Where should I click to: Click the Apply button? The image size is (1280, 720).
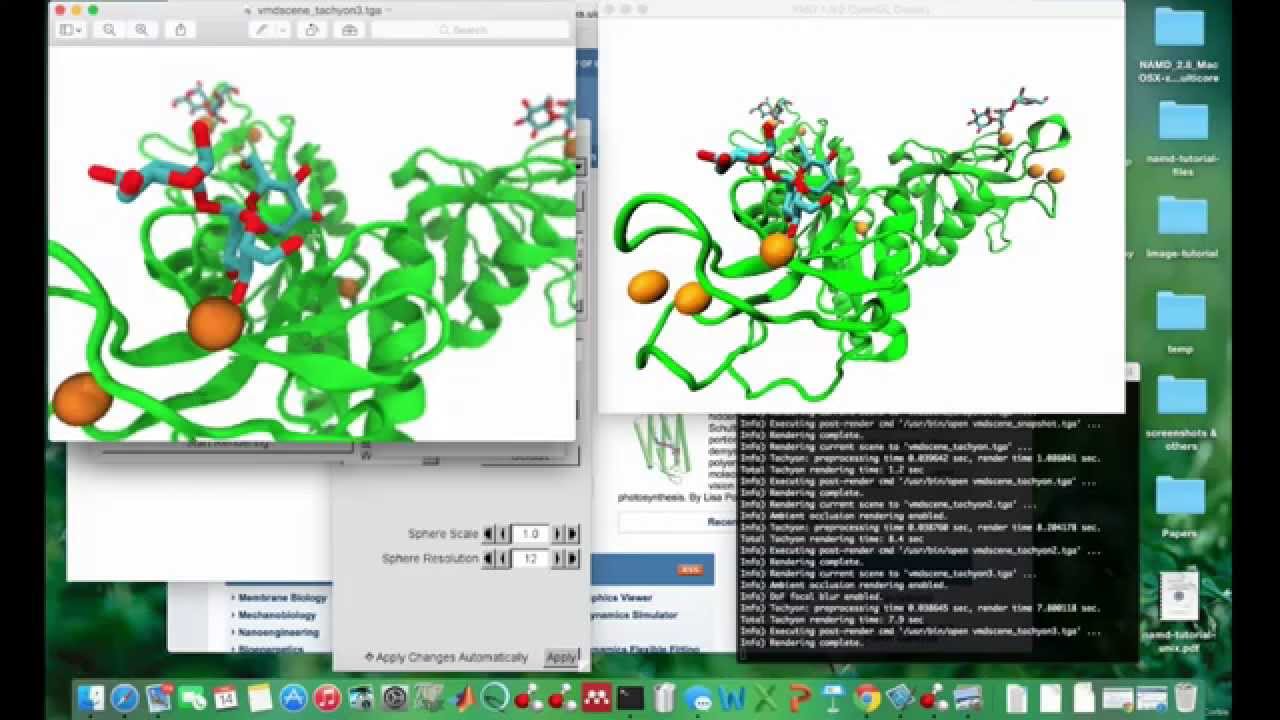[561, 657]
